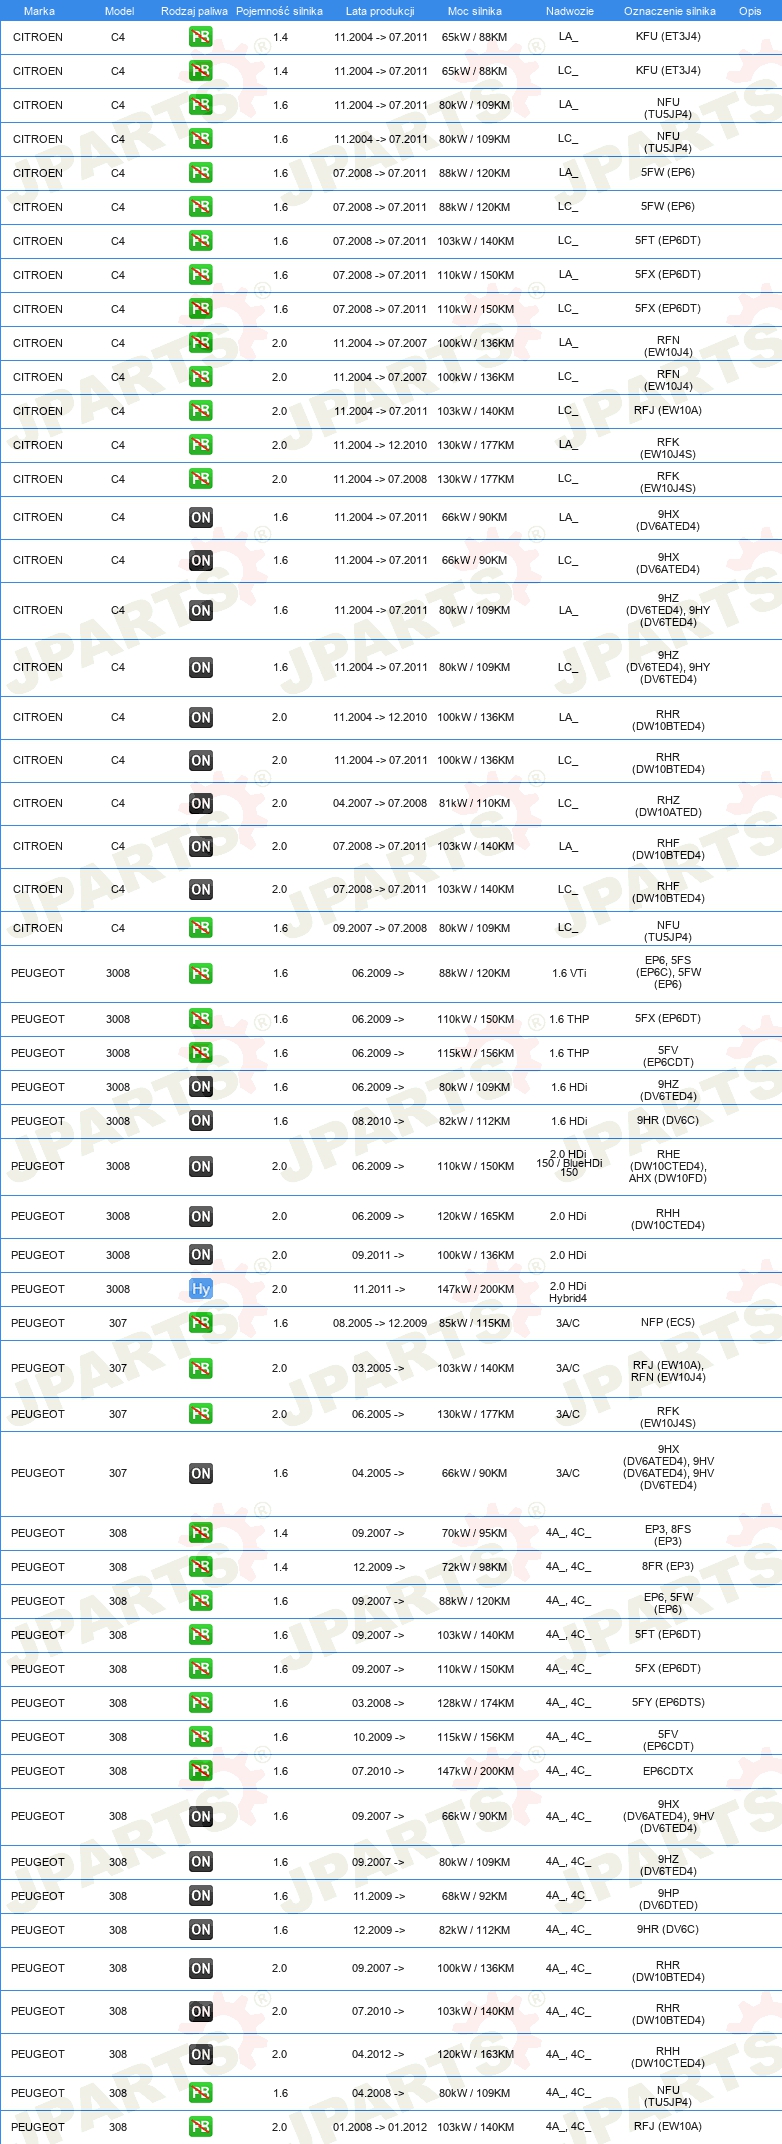Click PB icon in Citroen C4 09.2007 -> 07.2008 row
Image resolution: width=782 pixels, height=2144 pixels.
(x=201, y=928)
